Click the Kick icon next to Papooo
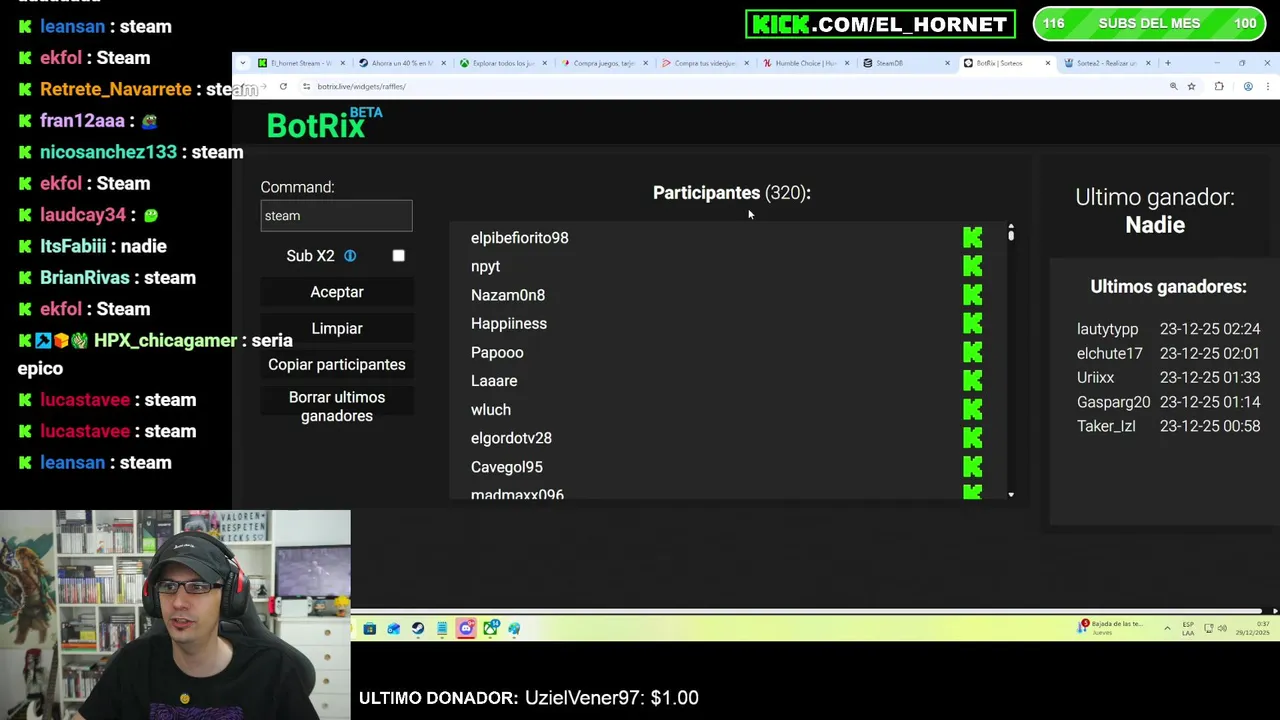 pos(972,352)
